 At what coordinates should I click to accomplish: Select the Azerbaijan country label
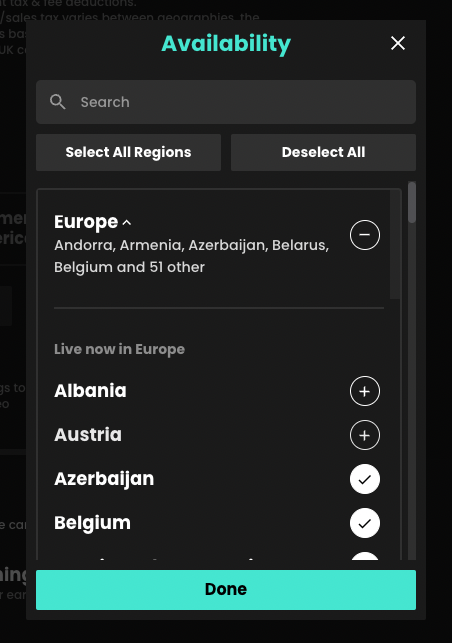point(104,479)
